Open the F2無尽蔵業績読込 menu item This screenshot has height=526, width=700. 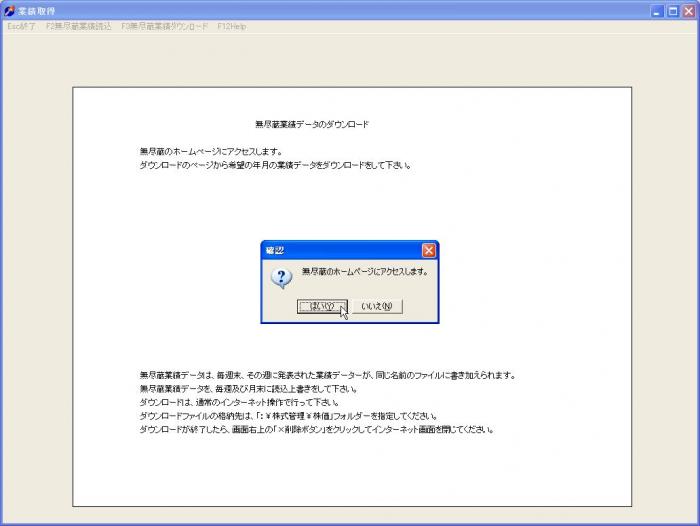point(79,26)
